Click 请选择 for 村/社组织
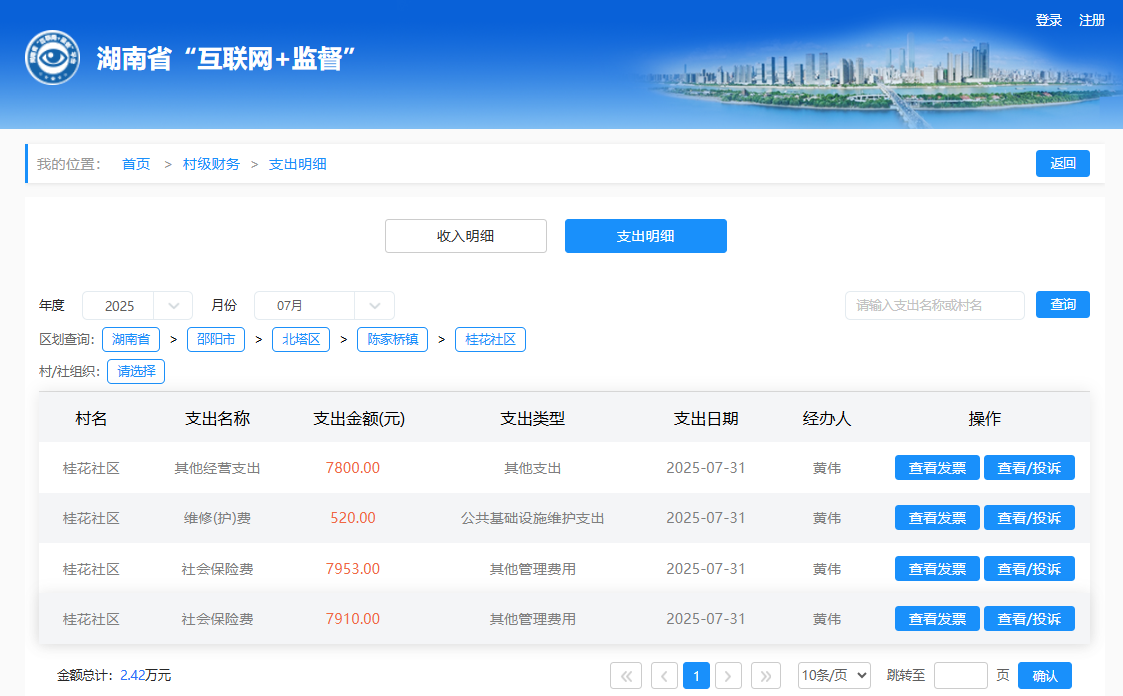The height and width of the screenshot is (696, 1123). tap(136, 371)
